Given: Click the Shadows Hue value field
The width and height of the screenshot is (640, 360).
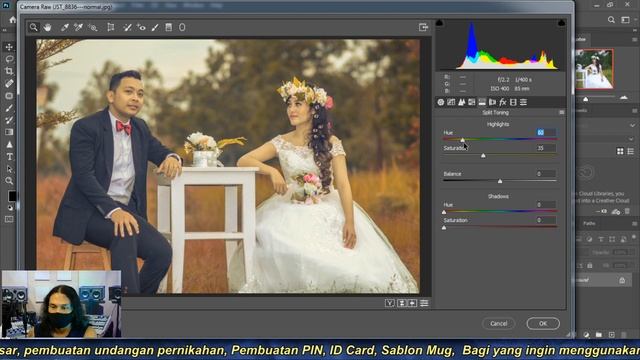Looking at the screenshot, I should pyautogui.click(x=546, y=204).
